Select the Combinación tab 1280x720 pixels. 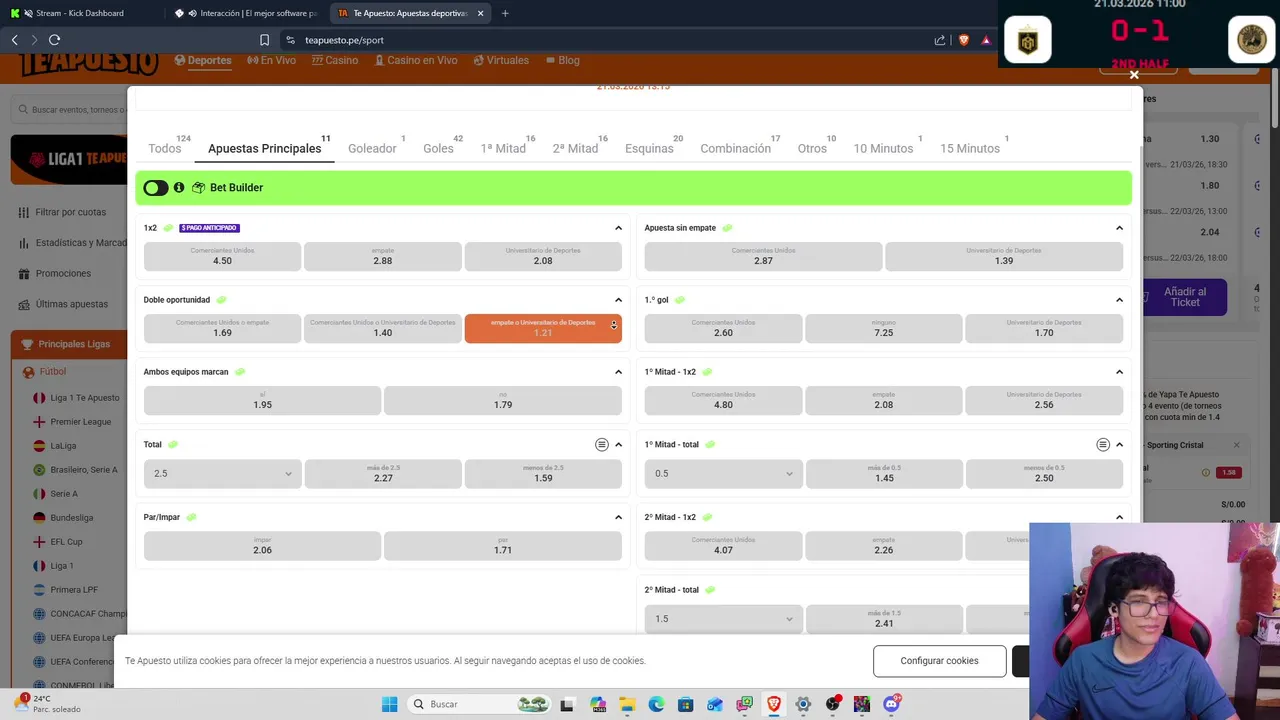[735, 148]
